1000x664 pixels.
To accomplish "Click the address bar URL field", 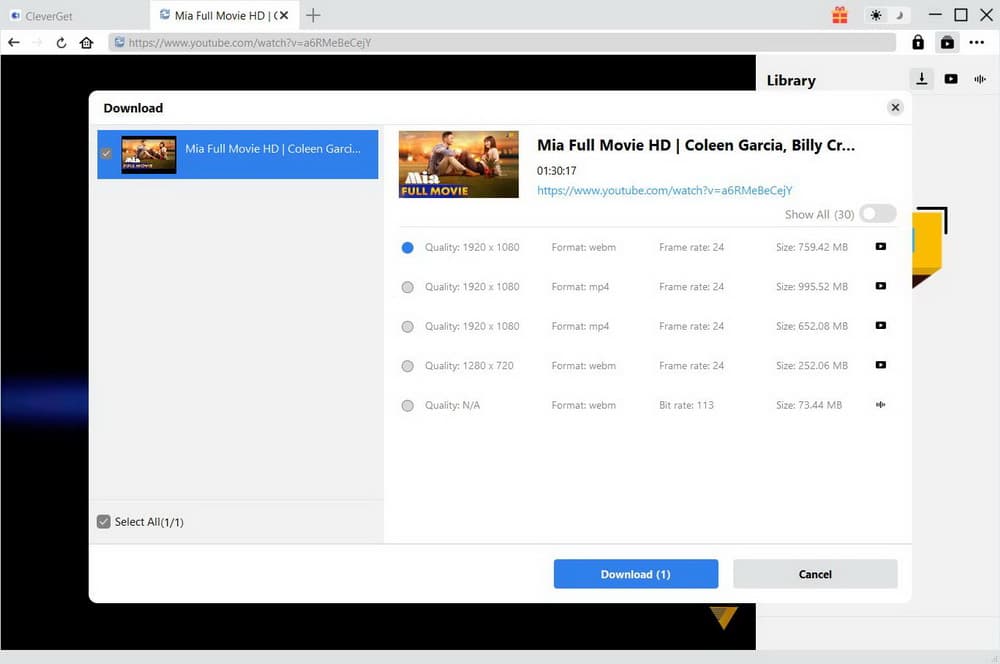I will (503, 43).
